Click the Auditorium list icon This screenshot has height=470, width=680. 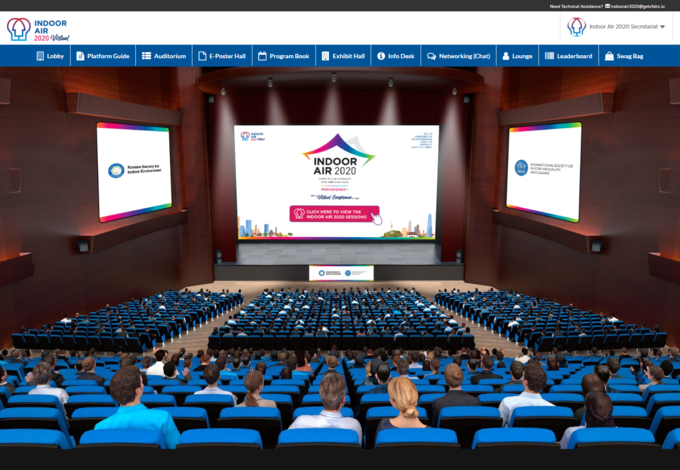coord(147,56)
